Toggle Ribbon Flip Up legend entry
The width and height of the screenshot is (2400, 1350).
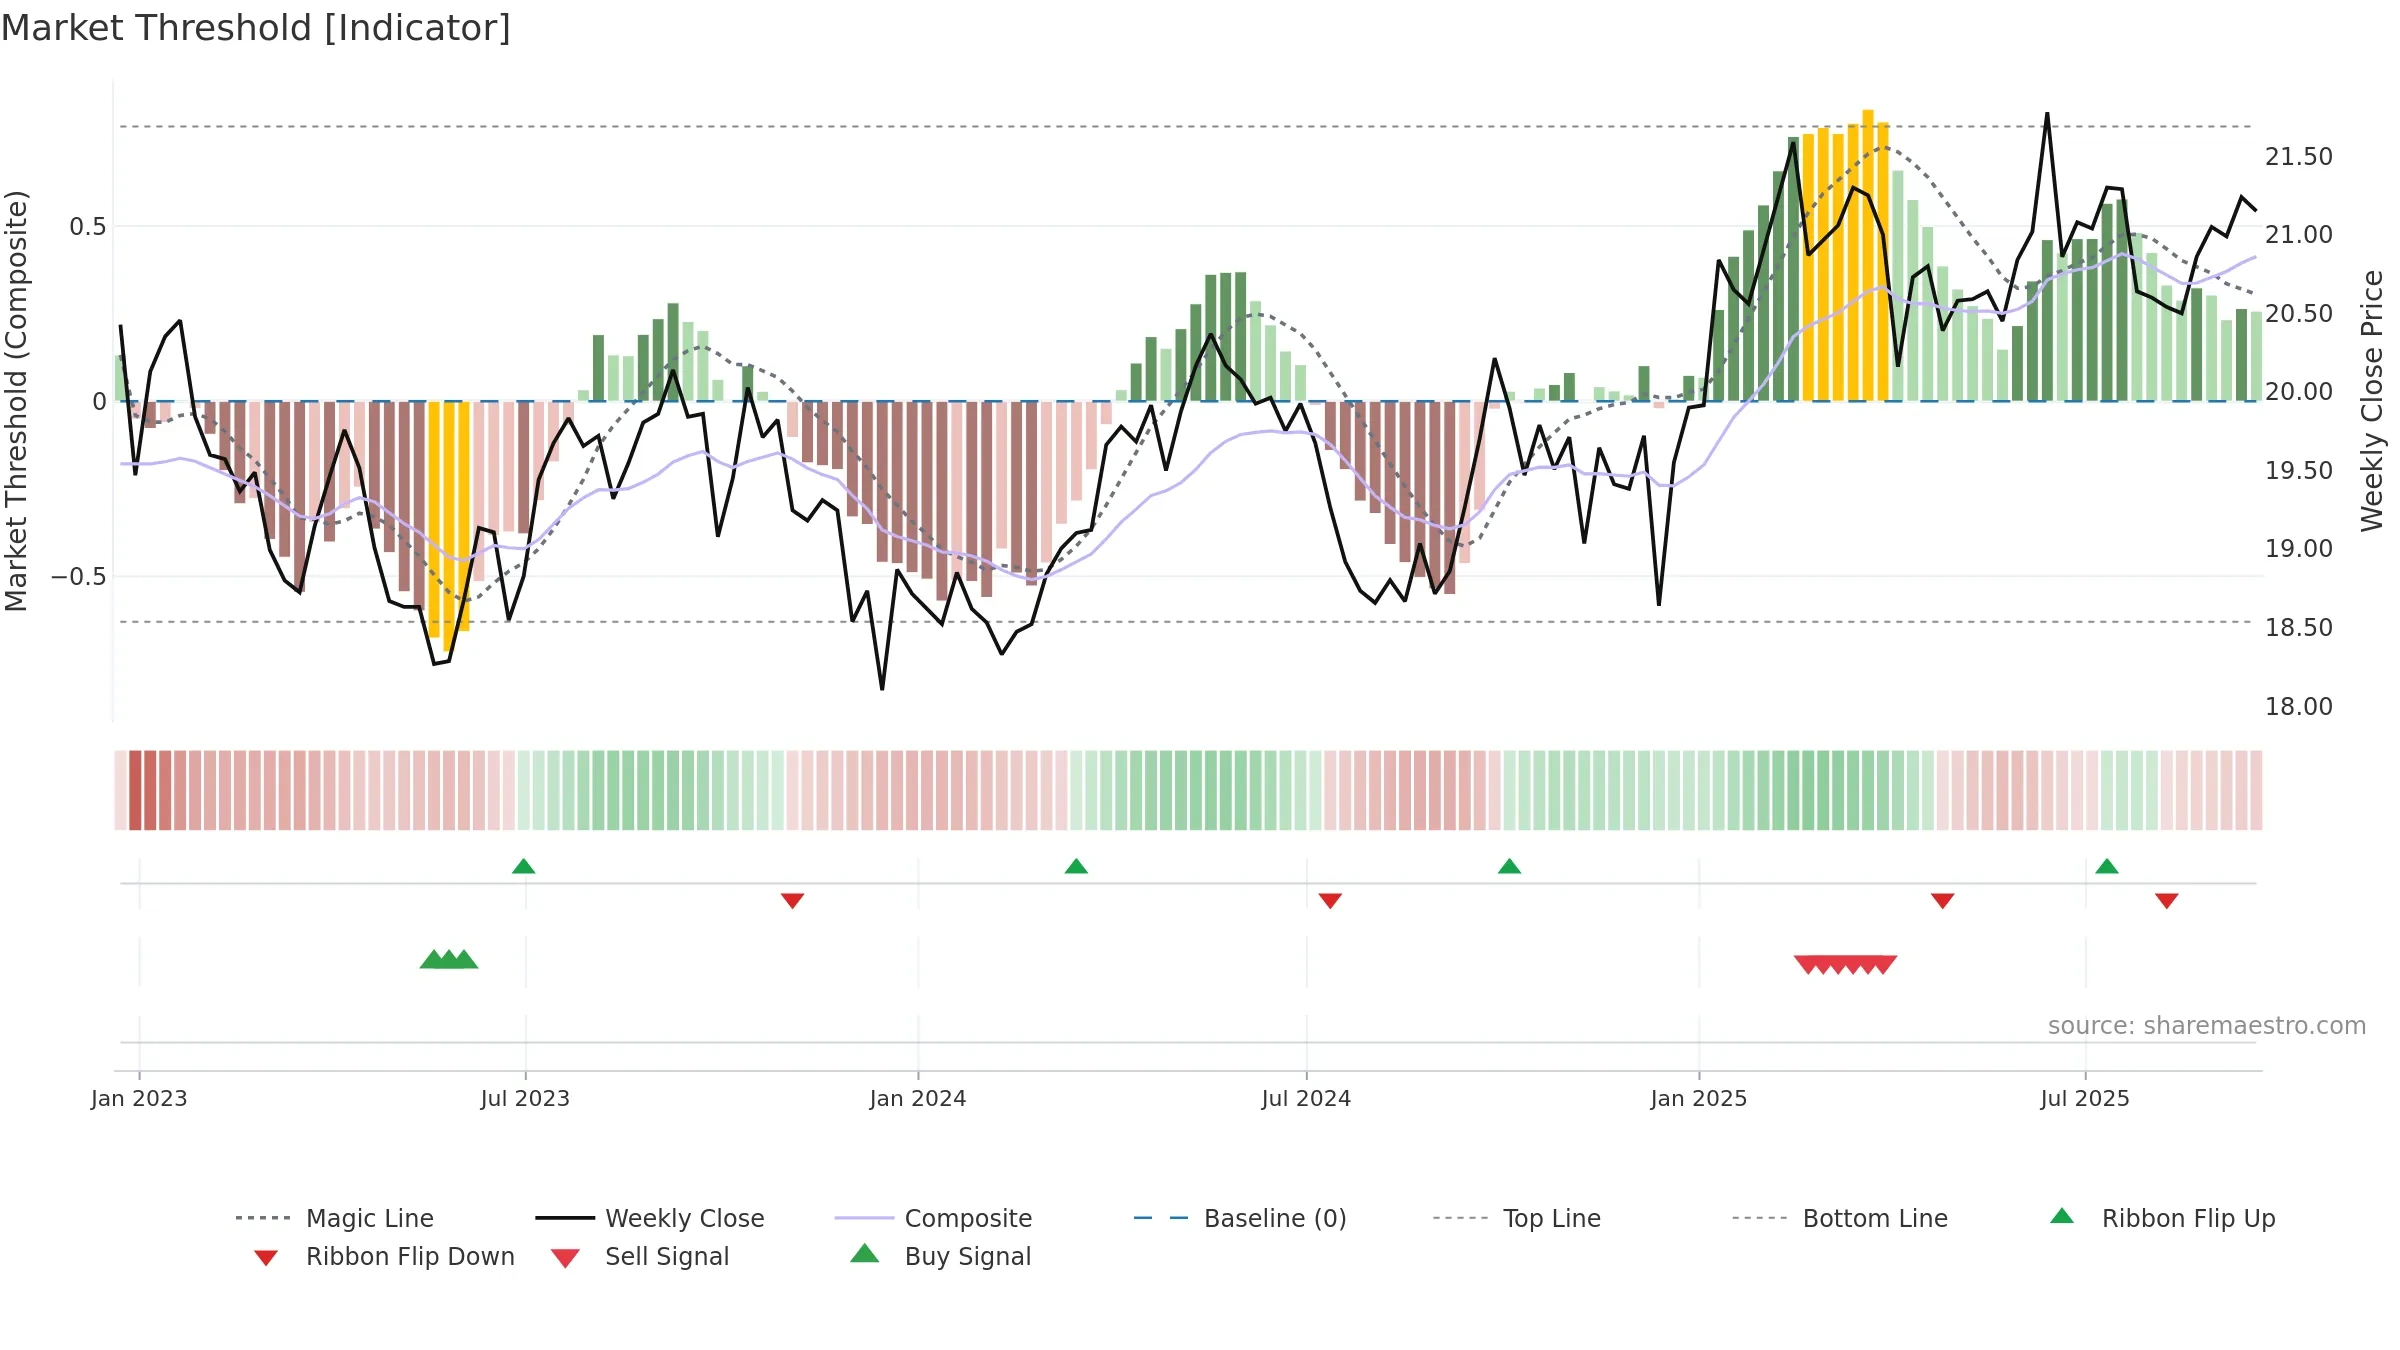[x=2162, y=1218]
